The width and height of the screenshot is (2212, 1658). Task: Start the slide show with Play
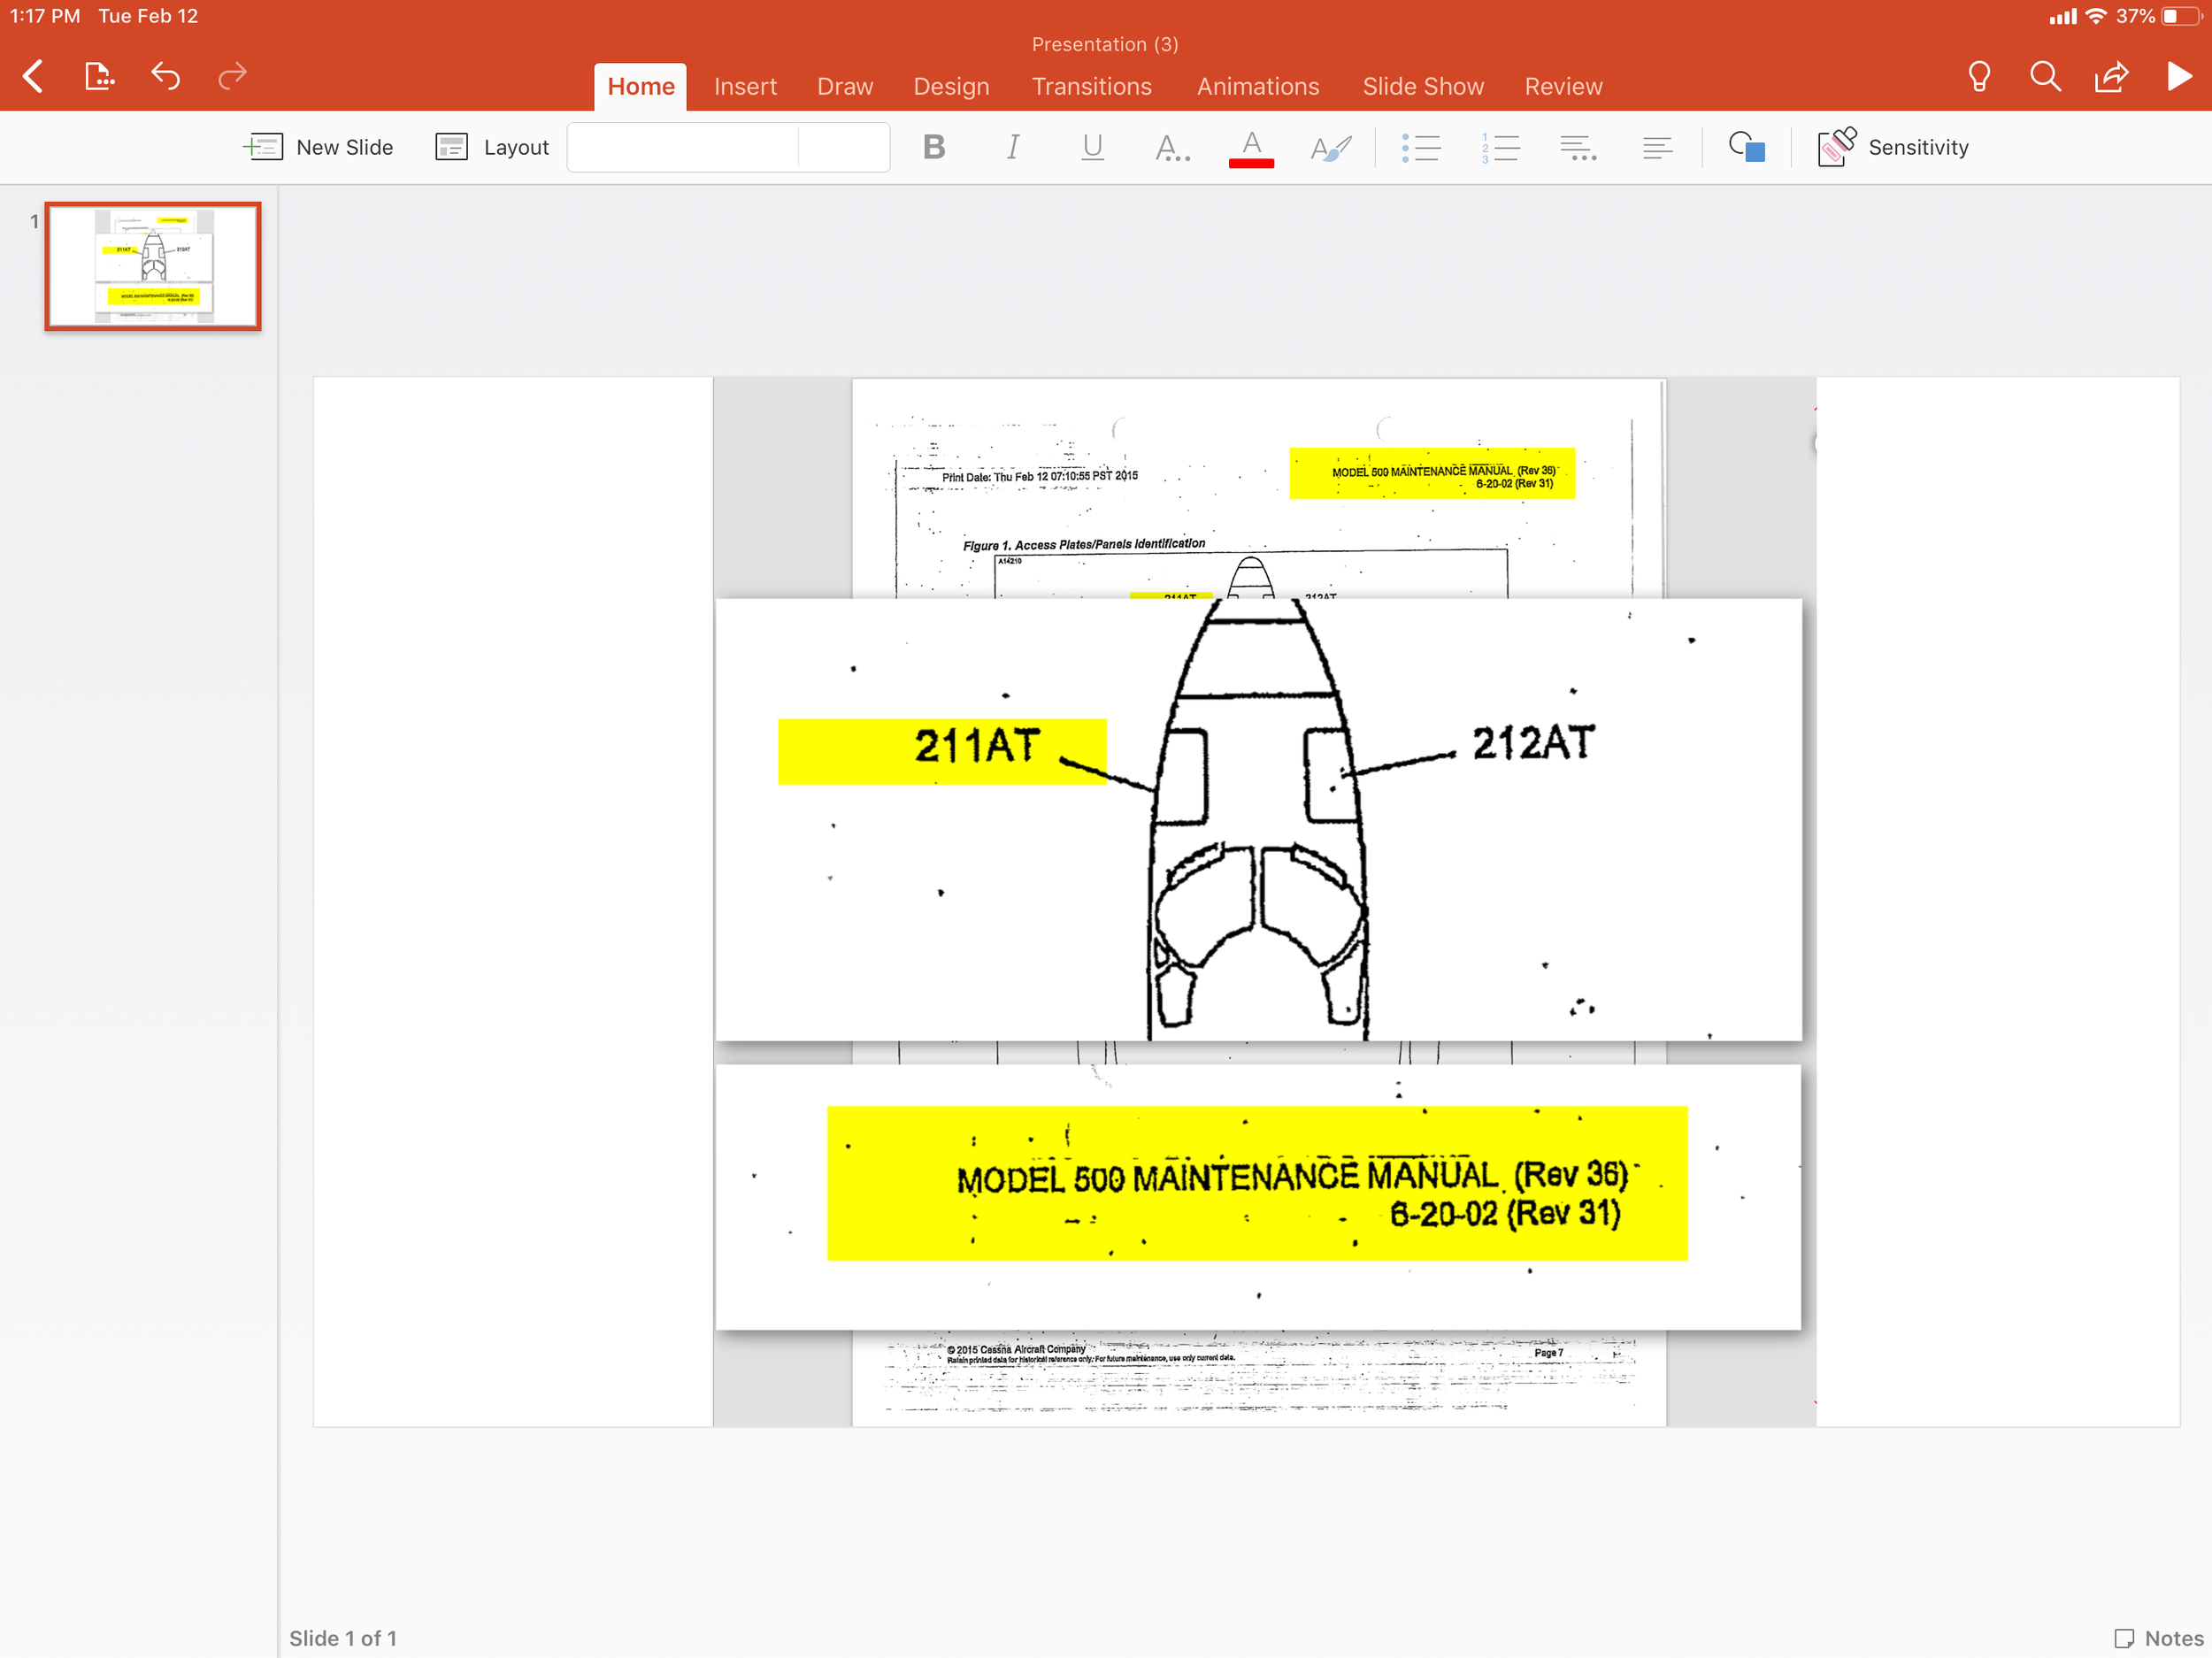[x=2179, y=76]
